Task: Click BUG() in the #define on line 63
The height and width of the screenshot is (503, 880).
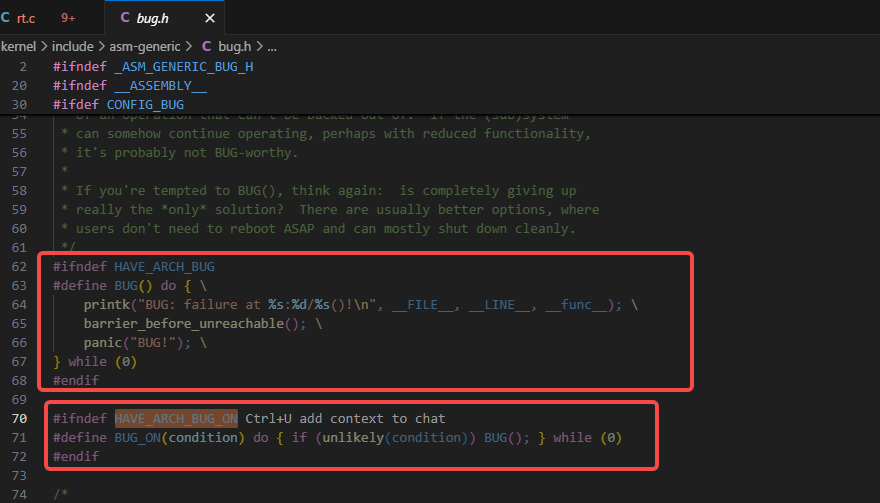Action: point(133,286)
